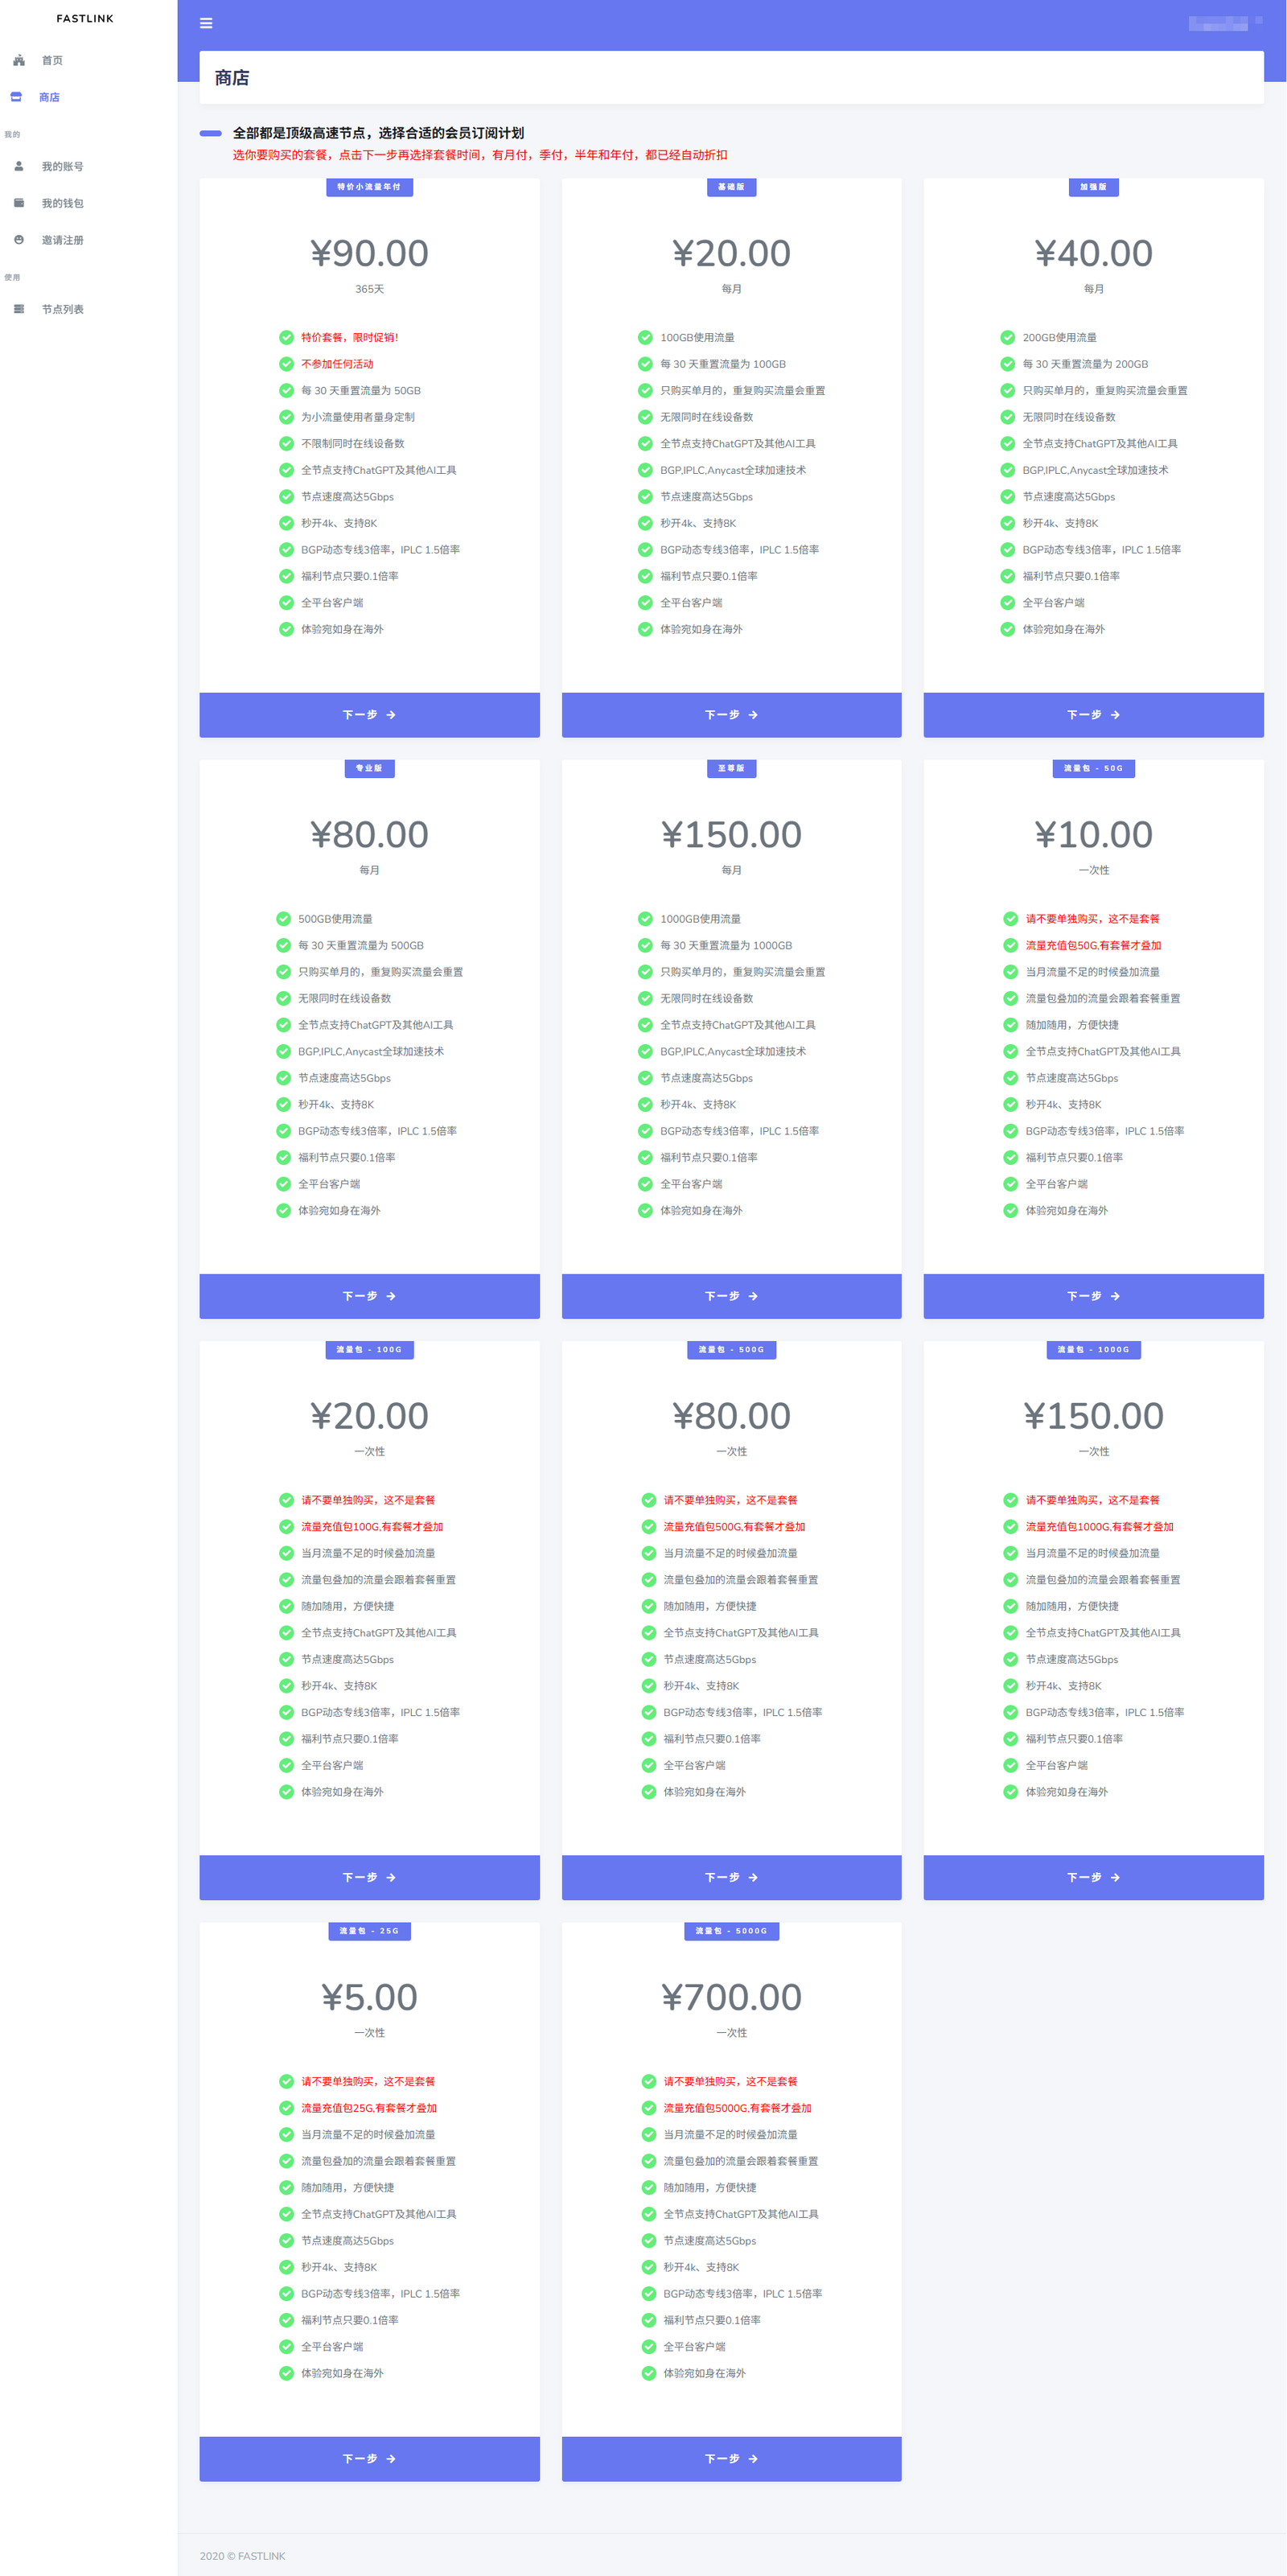Click 下一步 under the 至尊版 ¥150.00 plan

point(731,1296)
